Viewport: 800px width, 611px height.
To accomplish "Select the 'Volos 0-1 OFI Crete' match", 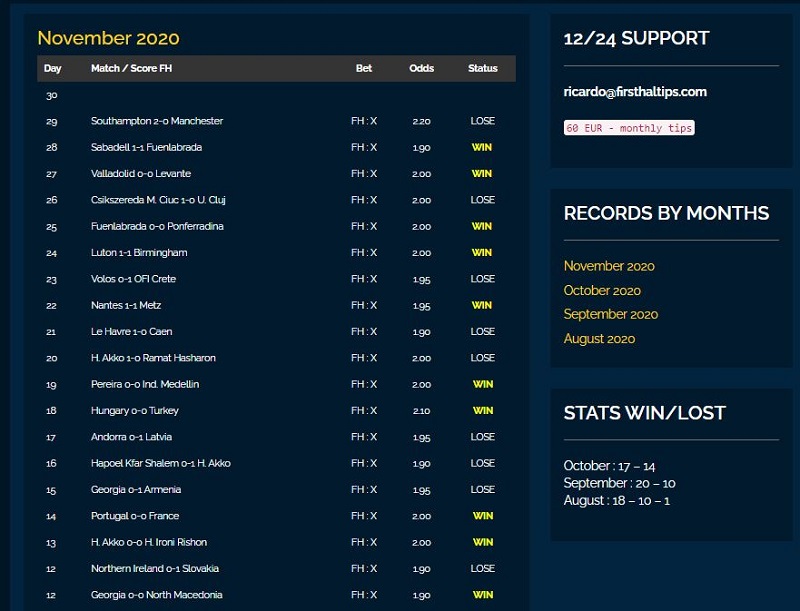I will pyautogui.click(x=134, y=279).
